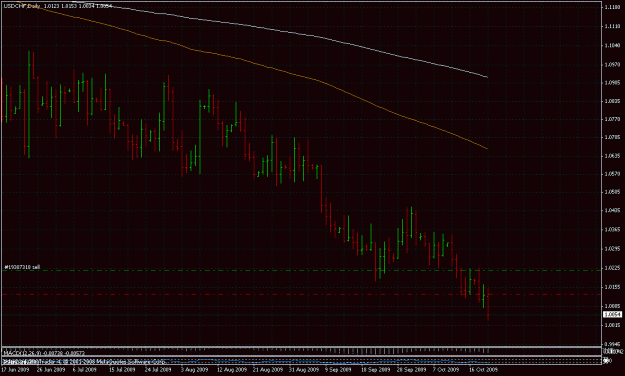Click the 1.0365 price scale label
The height and width of the screenshot is (376, 625).
point(613,230)
